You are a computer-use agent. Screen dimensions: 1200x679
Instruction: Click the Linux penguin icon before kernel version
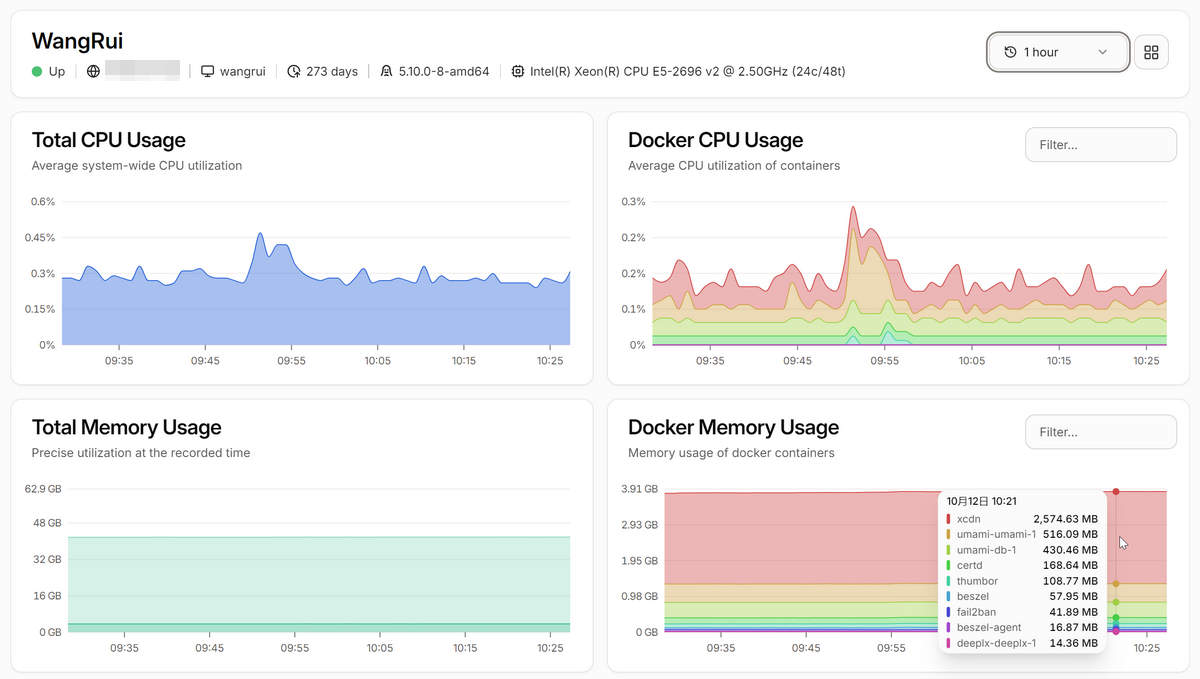[386, 72]
